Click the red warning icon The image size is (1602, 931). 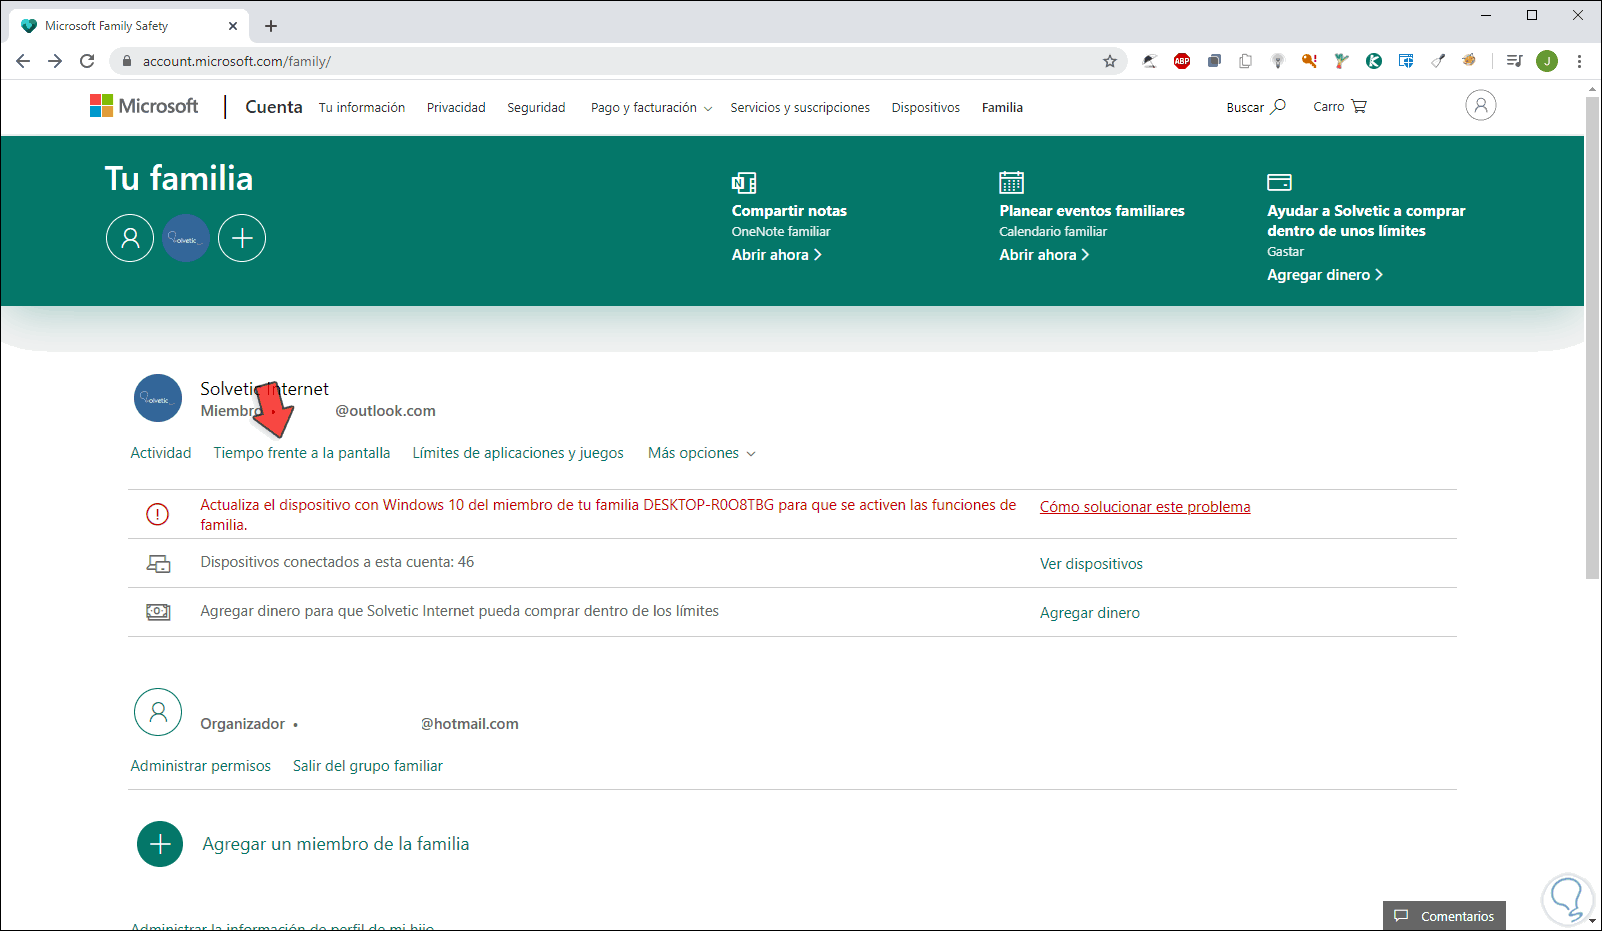point(158,514)
